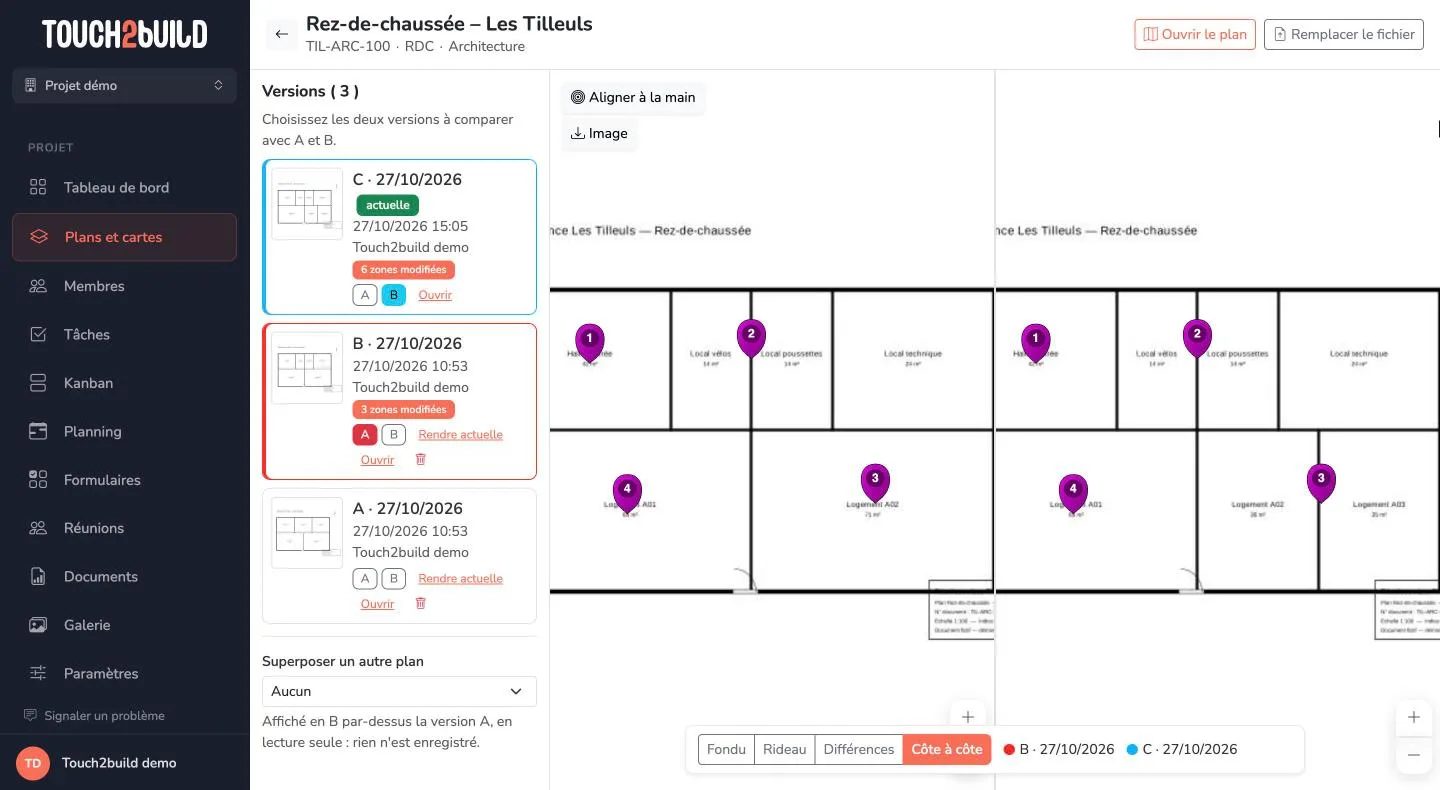Click the Planning calendar icon
This screenshot has height=790, width=1440.
[x=38, y=431]
